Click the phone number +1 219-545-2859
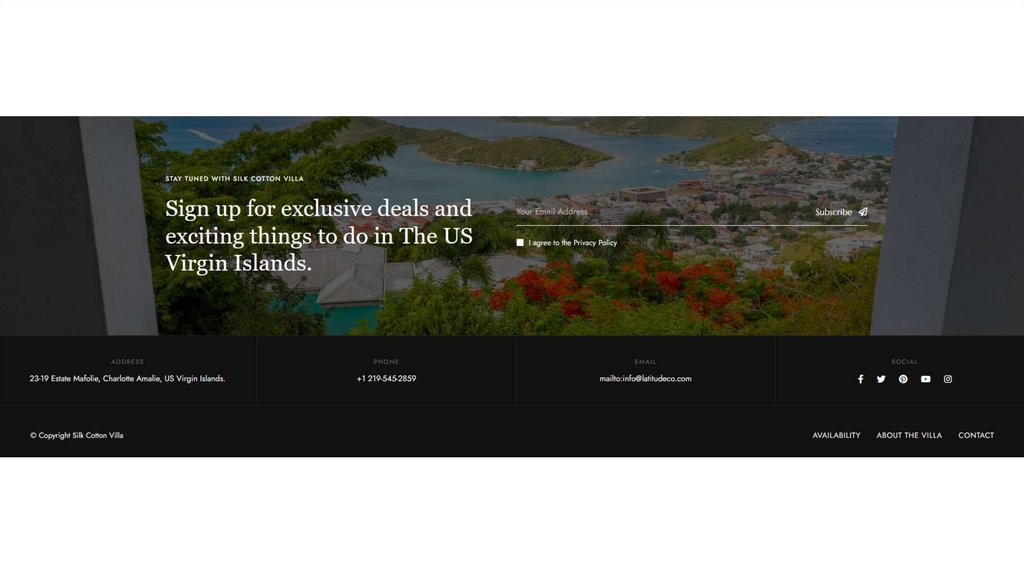 point(386,378)
